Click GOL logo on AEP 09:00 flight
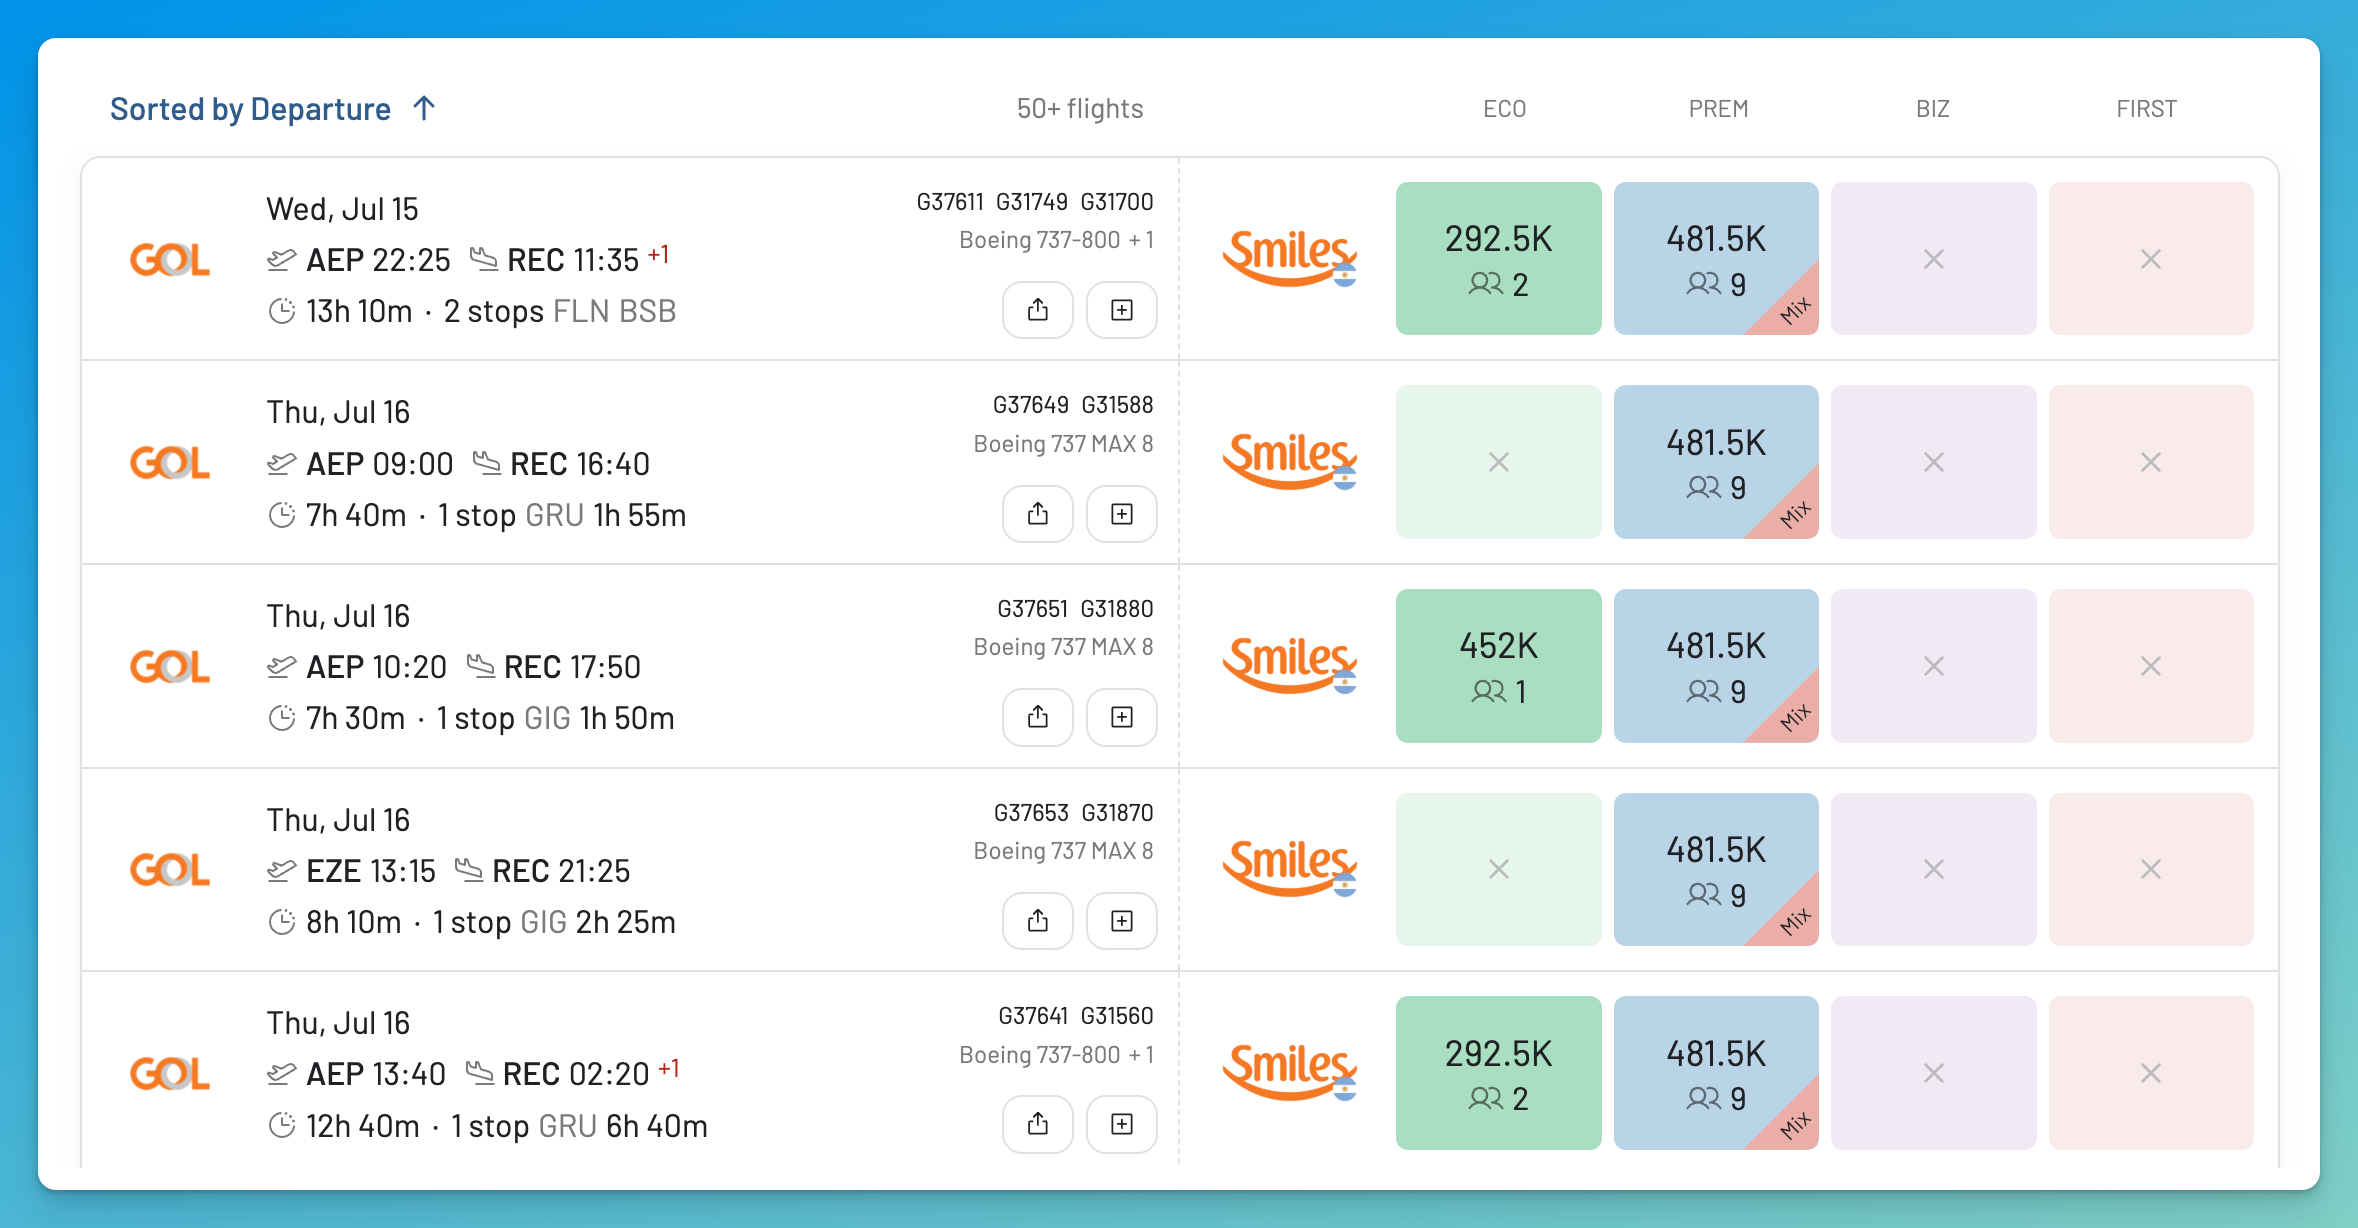2358x1228 pixels. [x=170, y=463]
